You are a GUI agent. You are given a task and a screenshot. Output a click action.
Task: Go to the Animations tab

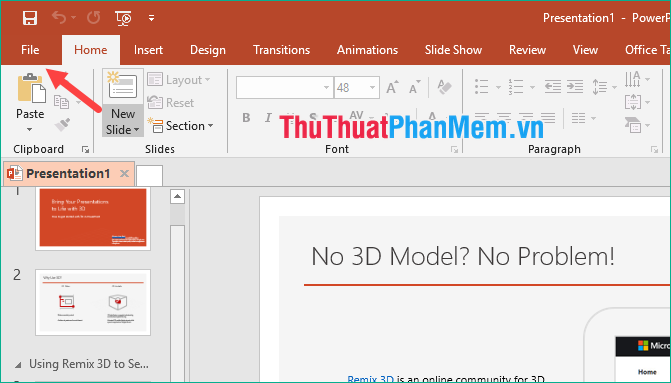click(367, 50)
